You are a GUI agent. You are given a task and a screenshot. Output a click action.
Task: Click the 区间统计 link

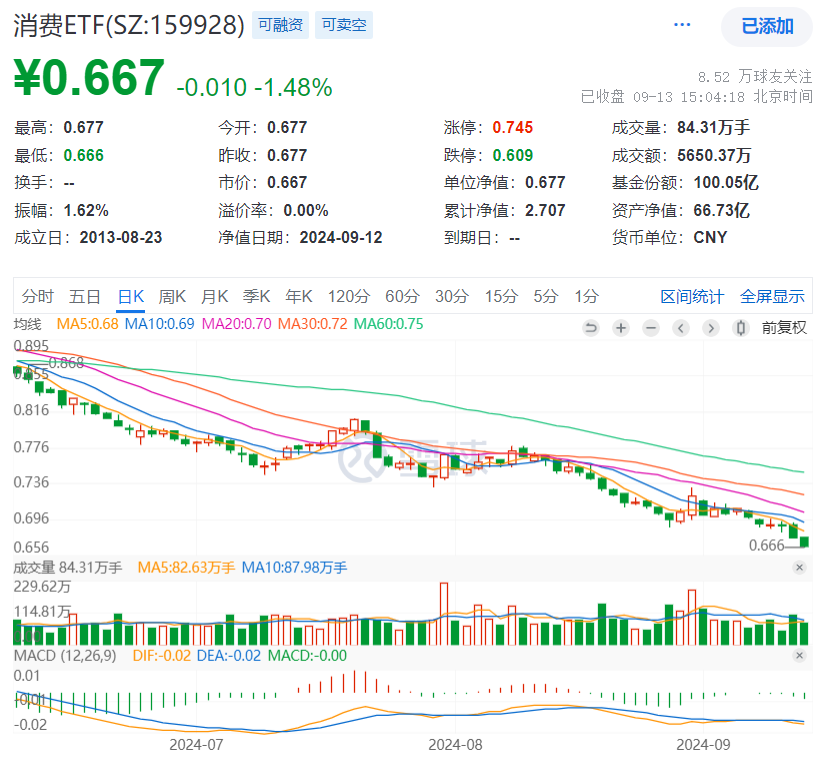(692, 296)
